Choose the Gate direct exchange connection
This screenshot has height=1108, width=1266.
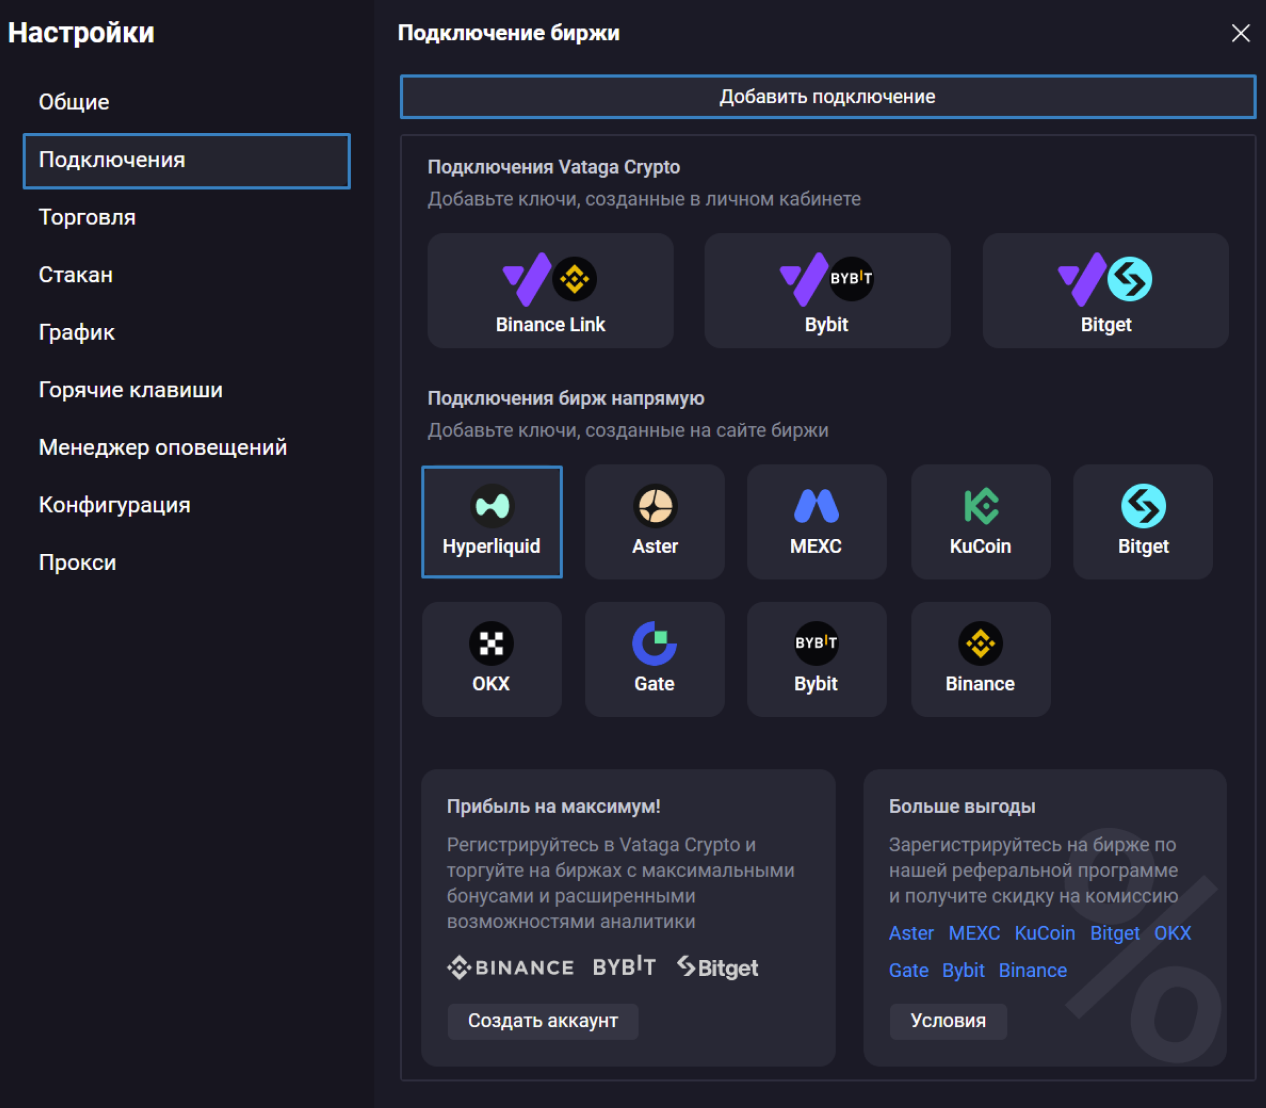[655, 659]
